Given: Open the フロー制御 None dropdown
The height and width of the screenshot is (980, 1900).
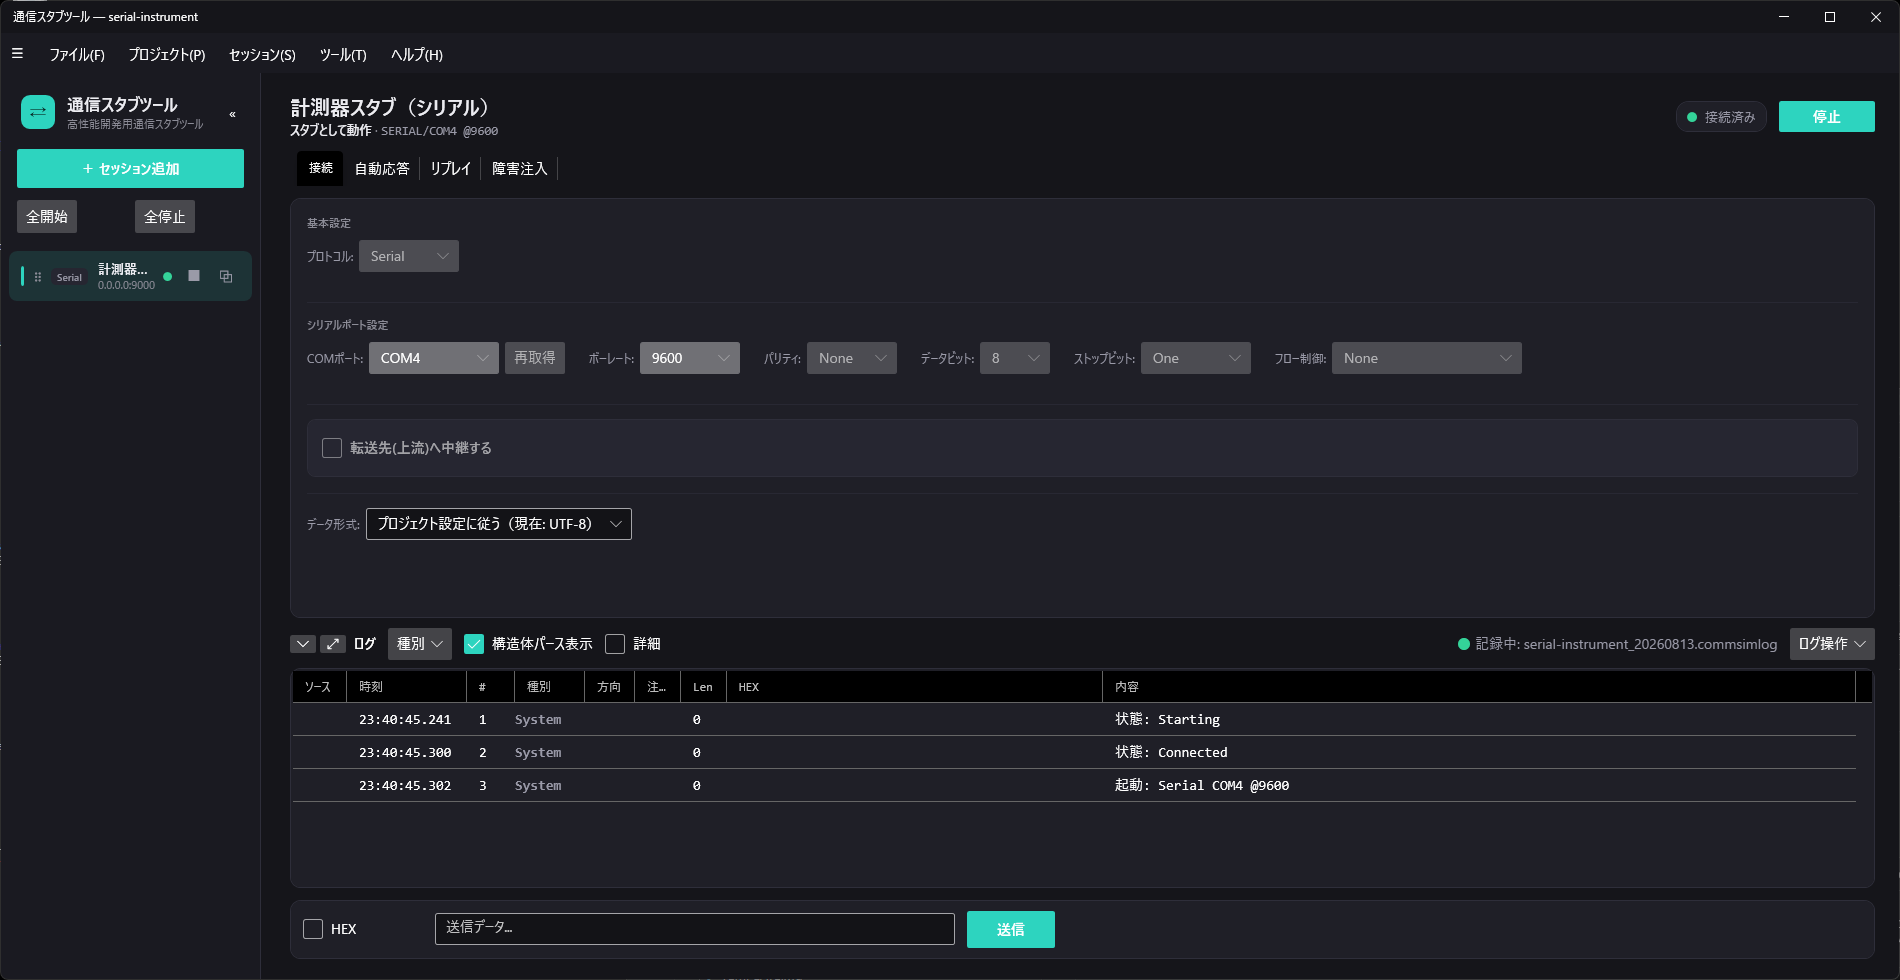Looking at the screenshot, I should (1427, 358).
